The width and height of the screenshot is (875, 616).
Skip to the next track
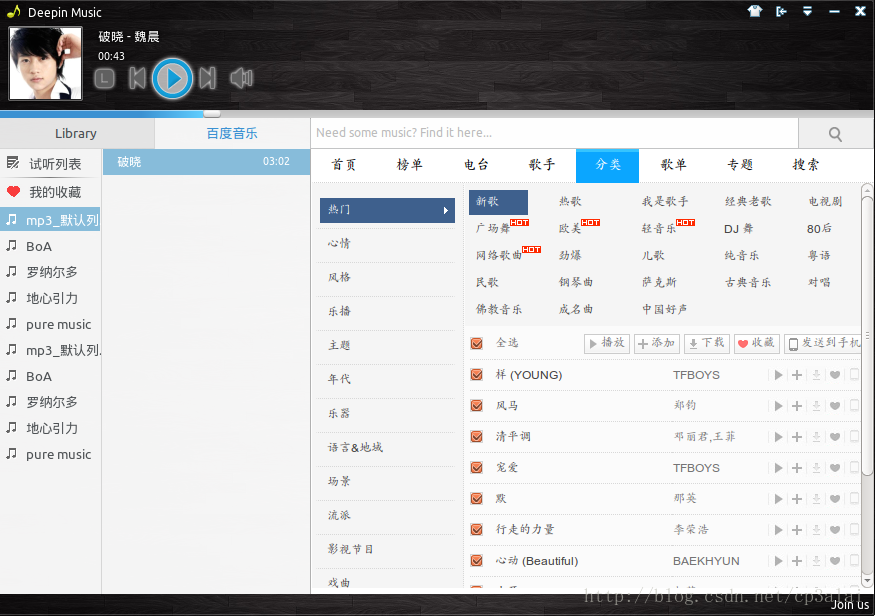[x=208, y=78]
